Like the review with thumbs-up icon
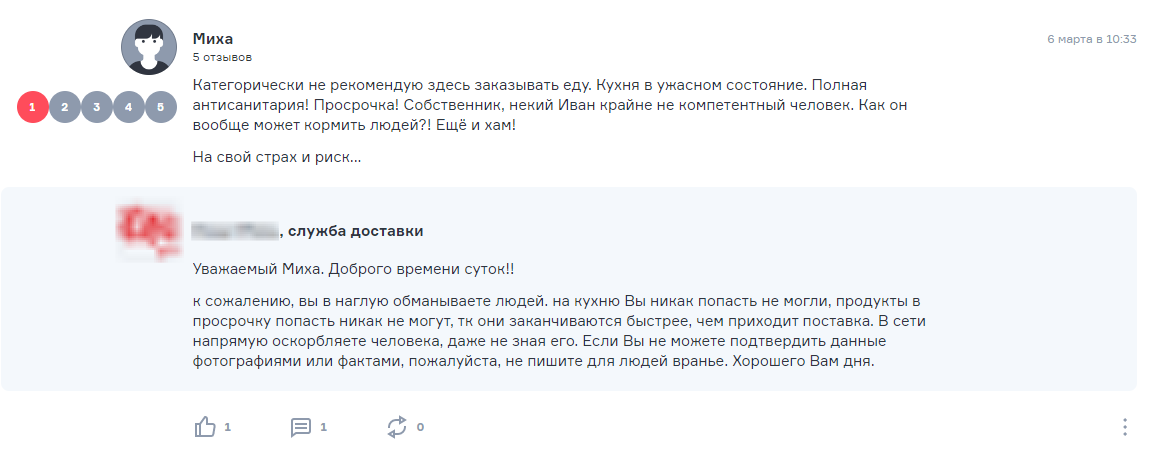This screenshot has height=451, width=1156. point(205,426)
